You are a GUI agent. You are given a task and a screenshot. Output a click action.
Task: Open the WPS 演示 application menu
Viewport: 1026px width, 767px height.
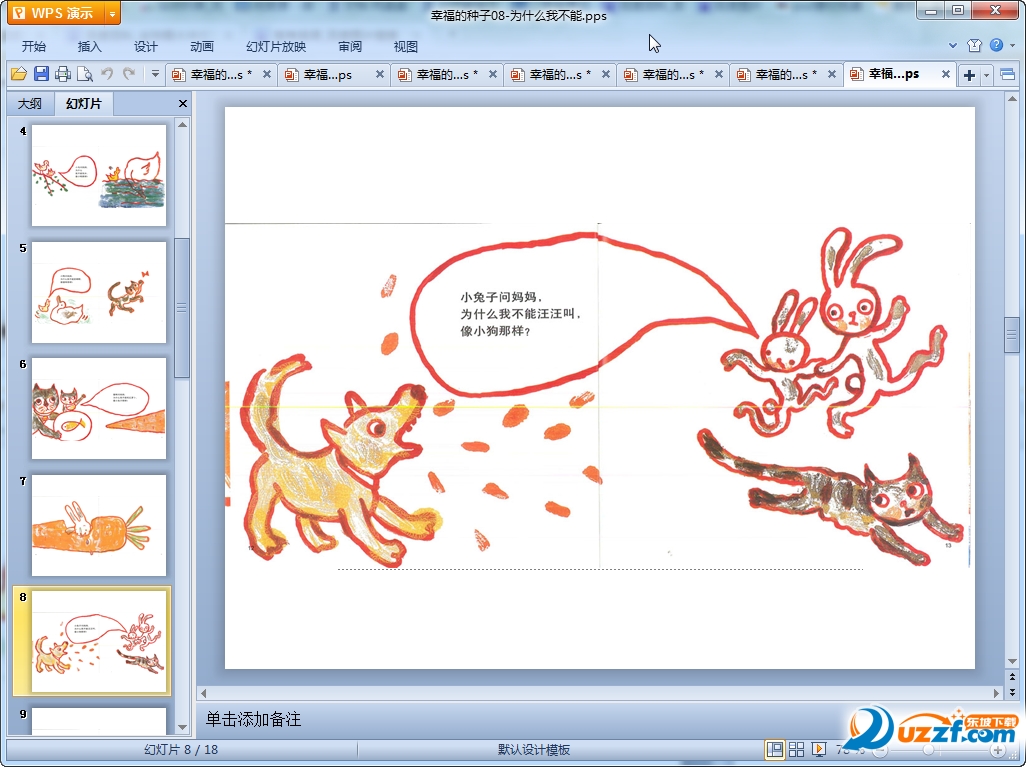(x=55, y=12)
